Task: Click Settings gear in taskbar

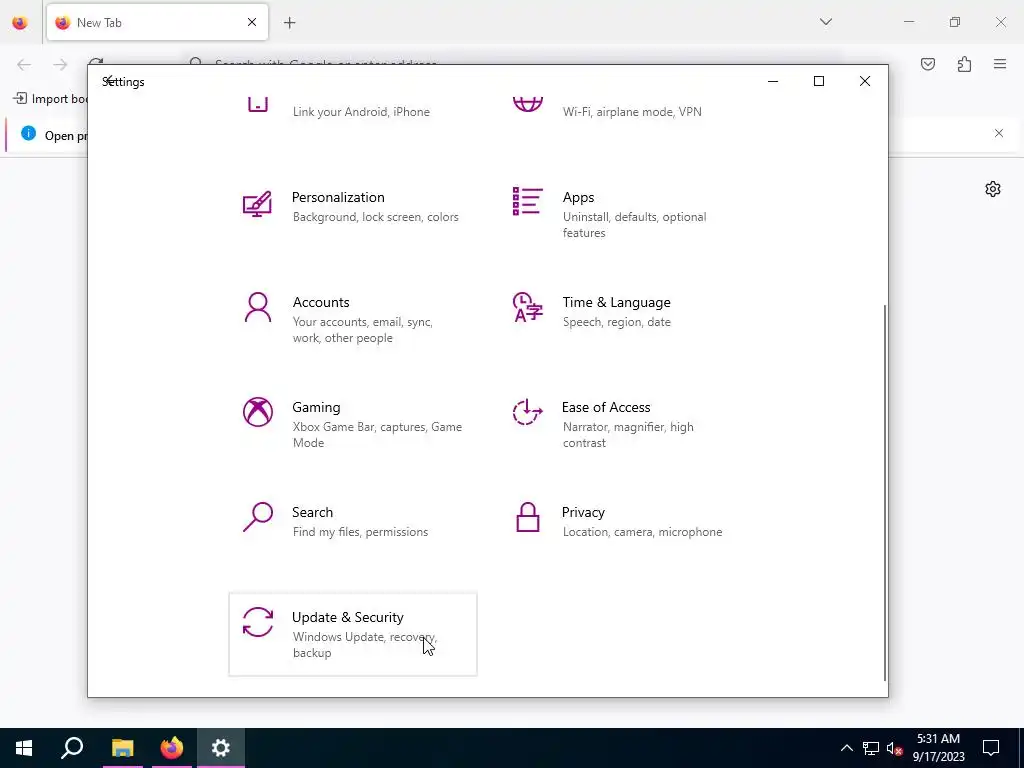Action: [x=221, y=748]
